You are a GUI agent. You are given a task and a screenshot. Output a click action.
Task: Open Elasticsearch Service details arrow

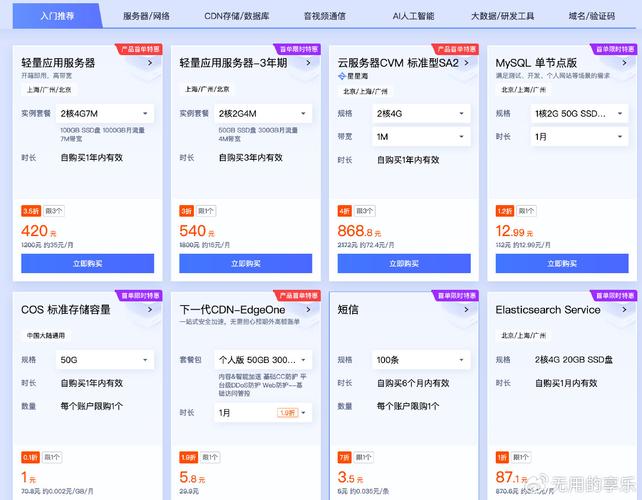coord(624,310)
